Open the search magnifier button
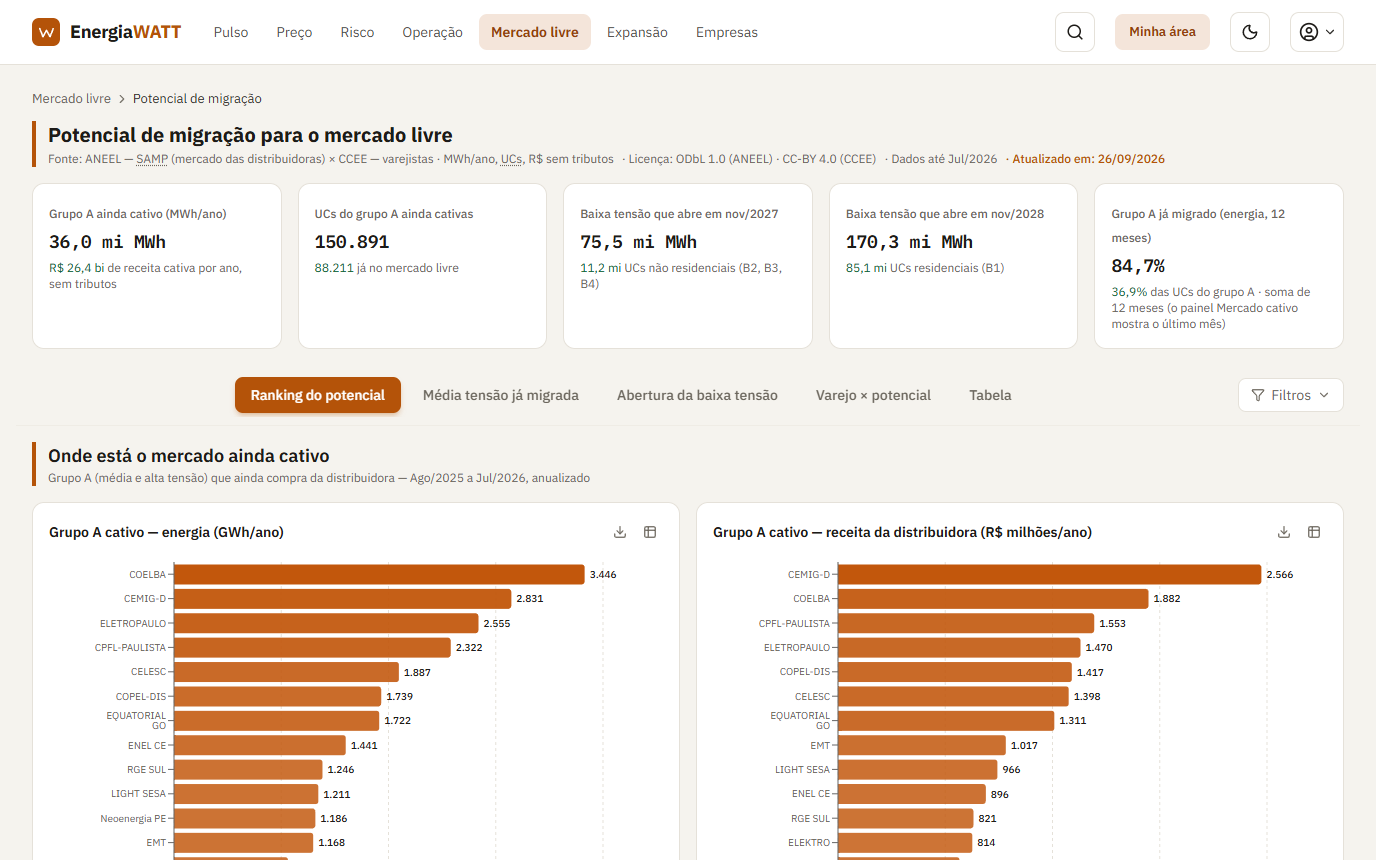This screenshot has height=860, width=1376. 1075,32
